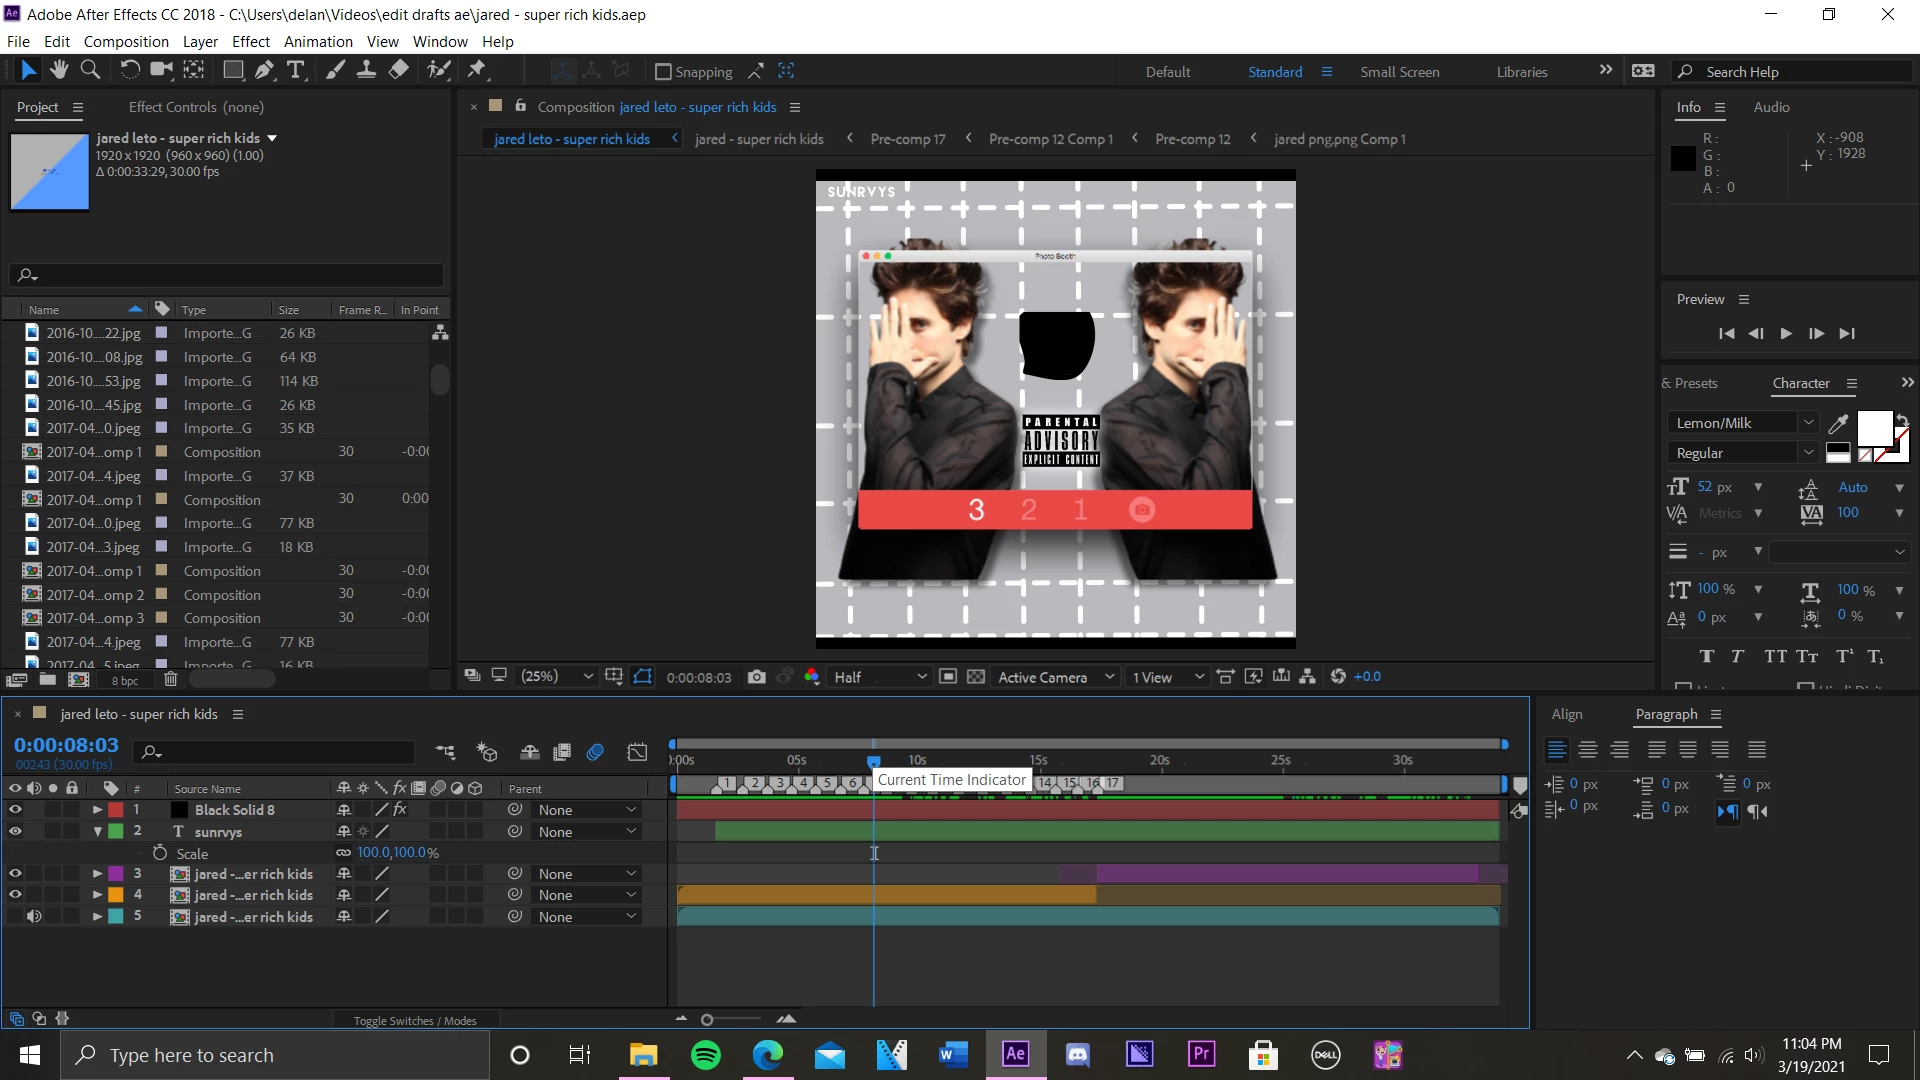Open the Animation menu
Image resolution: width=1920 pixels, height=1080 pixels.
coord(318,42)
